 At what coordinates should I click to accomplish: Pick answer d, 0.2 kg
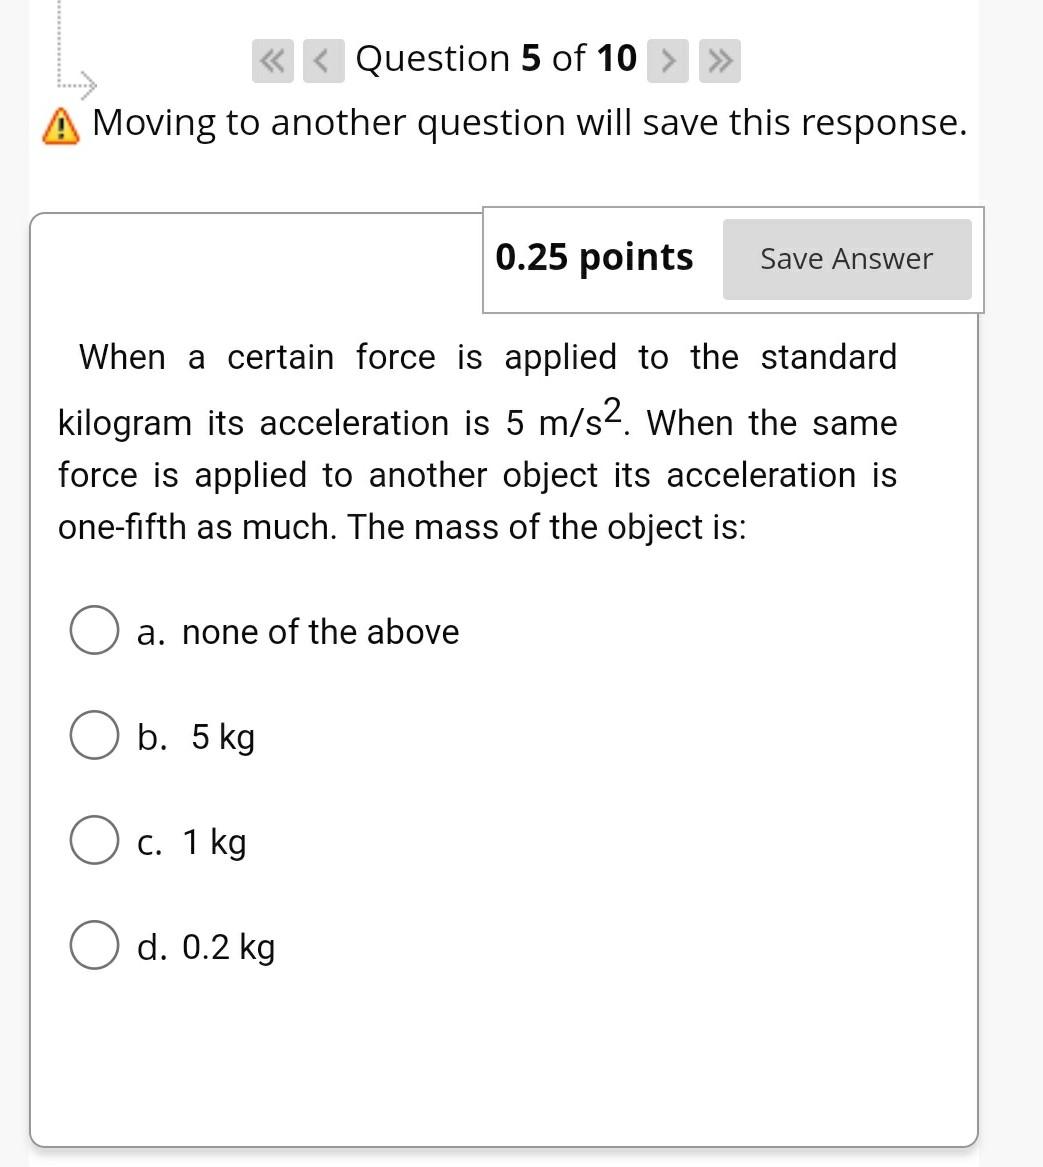[x=93, y=947]
